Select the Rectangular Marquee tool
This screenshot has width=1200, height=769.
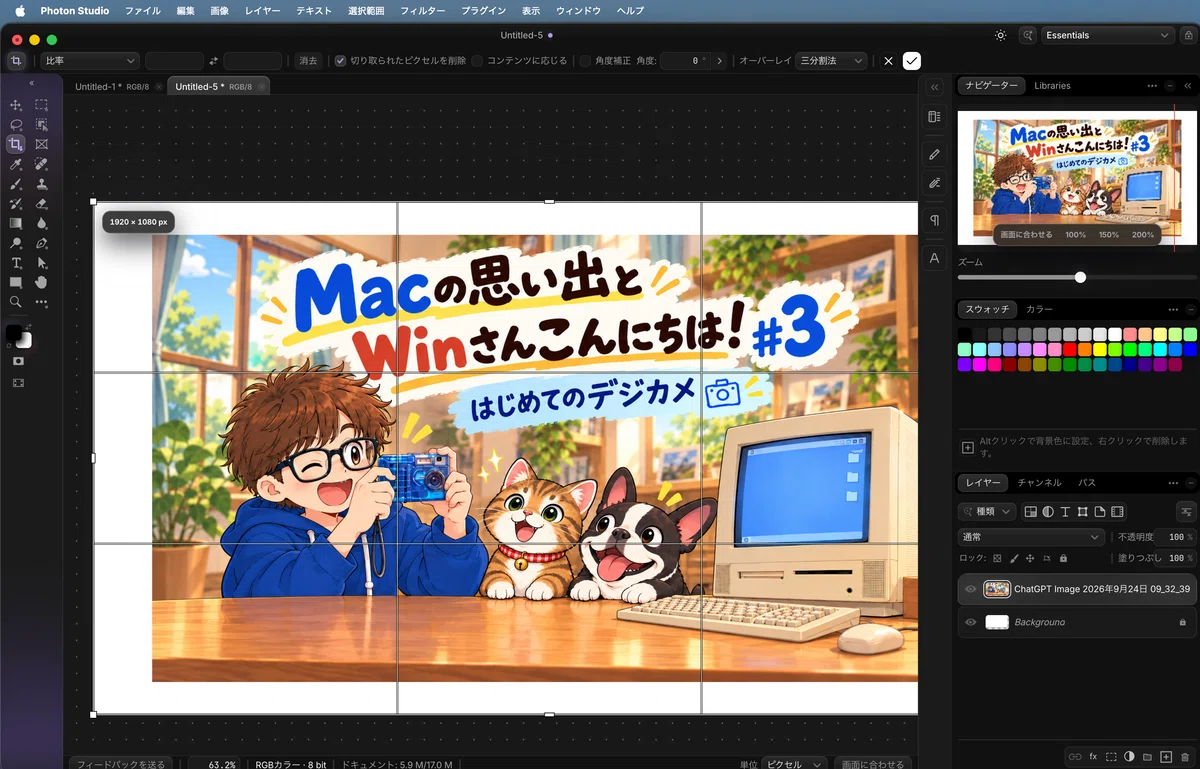click(41, 105)
